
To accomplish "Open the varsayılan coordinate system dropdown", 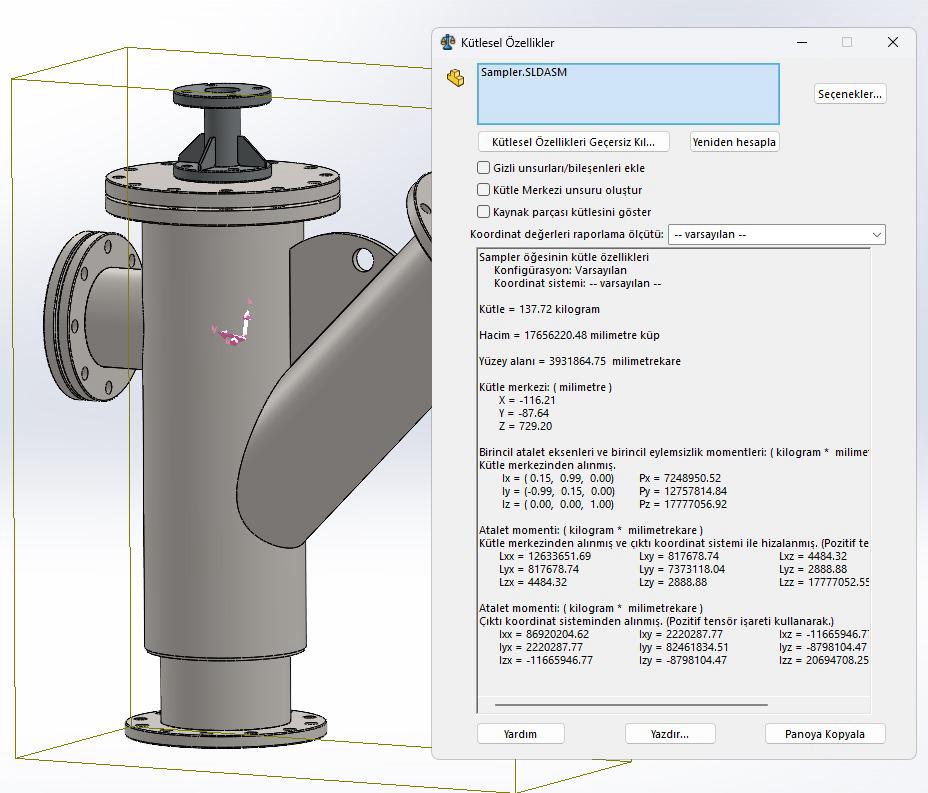I will tap(776, 234).
